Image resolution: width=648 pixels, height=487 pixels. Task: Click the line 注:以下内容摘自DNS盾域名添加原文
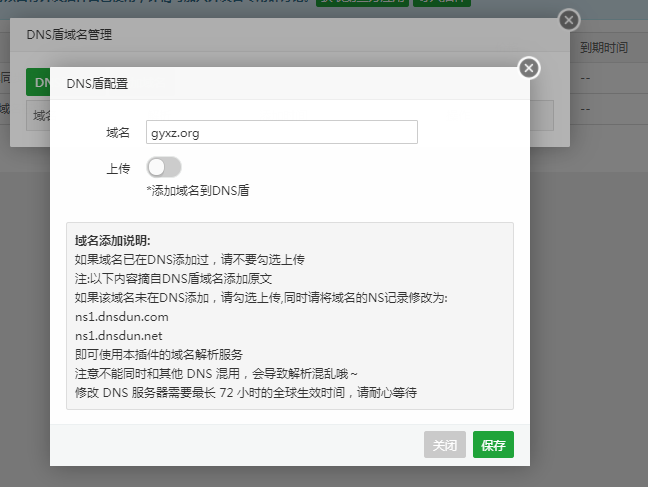(x=173, y=279)
